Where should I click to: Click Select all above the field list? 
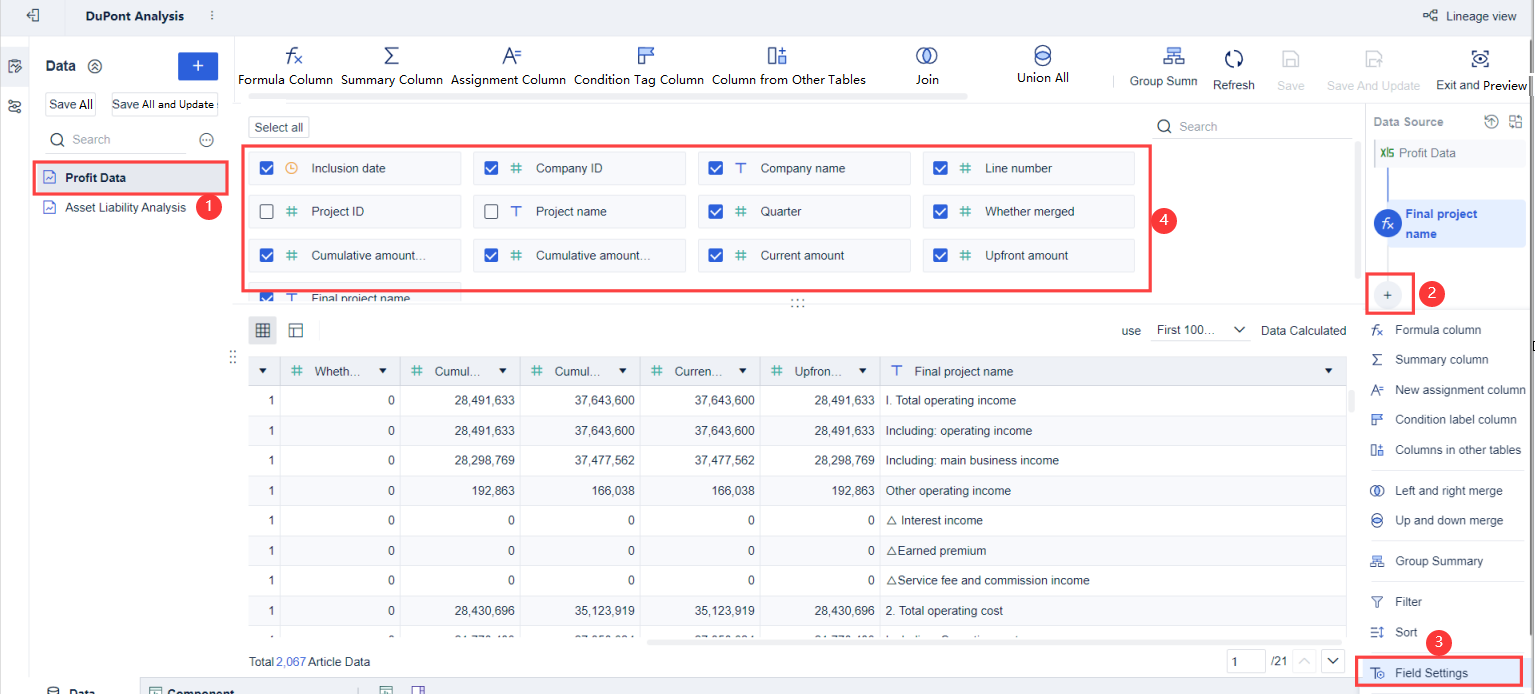coord(278,127)
